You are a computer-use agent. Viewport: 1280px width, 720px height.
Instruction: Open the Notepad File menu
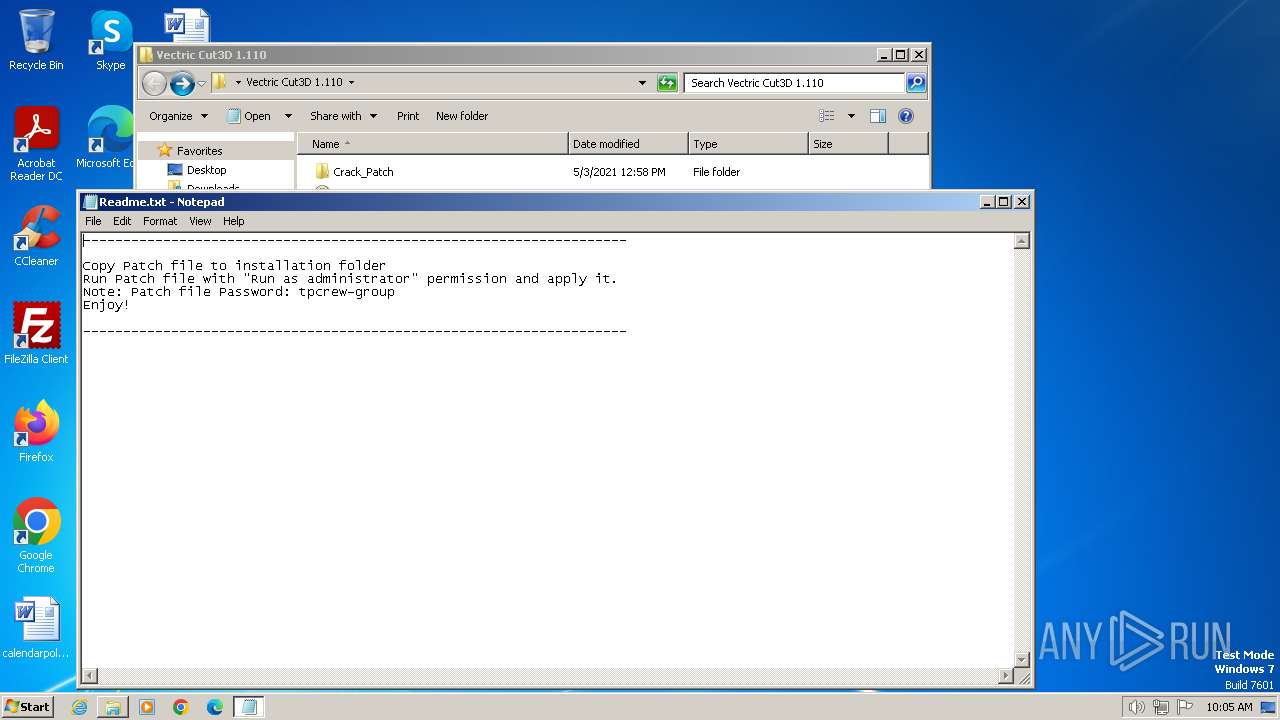[x=93, y=221]
